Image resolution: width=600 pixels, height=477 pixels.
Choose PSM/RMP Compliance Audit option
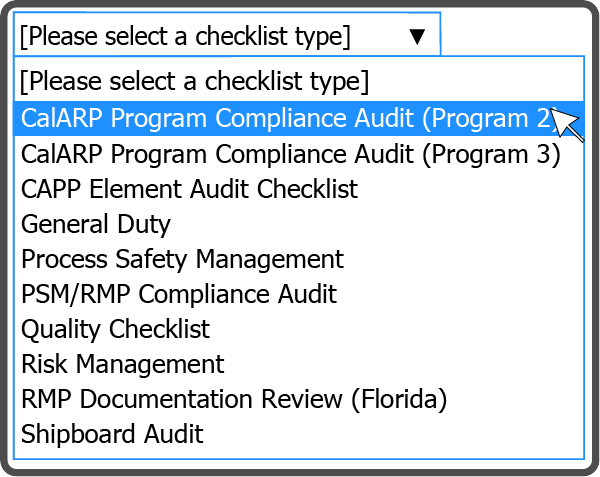tap(299, 294)
